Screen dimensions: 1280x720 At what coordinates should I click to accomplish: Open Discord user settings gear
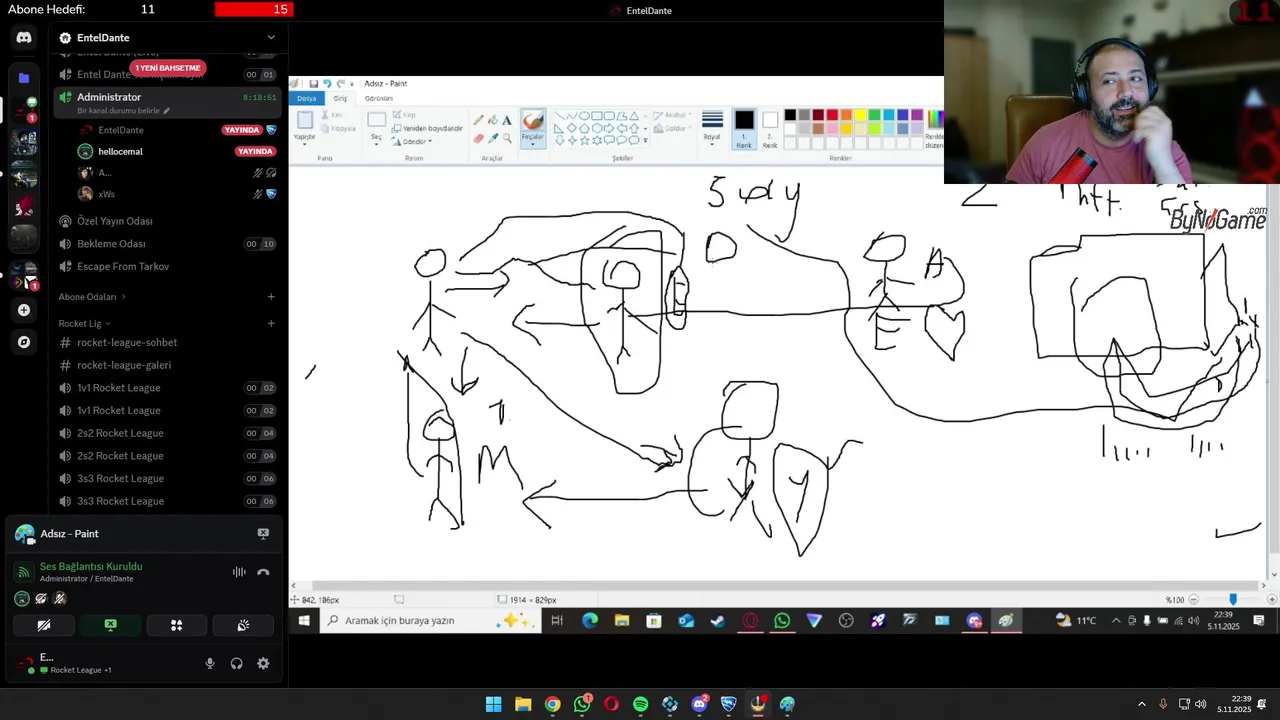pyautogui.click(x=263, y=663)
